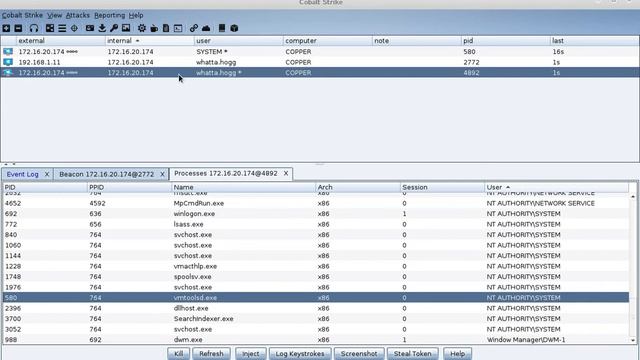This screenshot has height=360, width=640.
Task: Click the Log Keystrokes button
Action: 300,353
